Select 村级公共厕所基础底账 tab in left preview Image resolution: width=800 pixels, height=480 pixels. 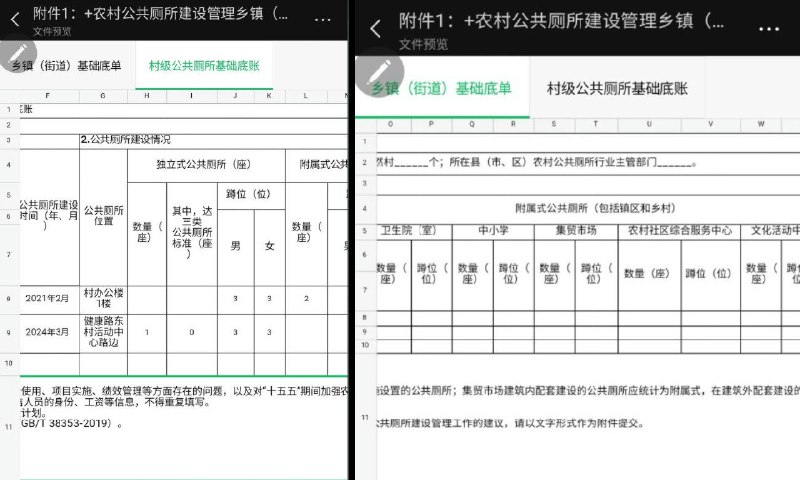pos(204,65)
